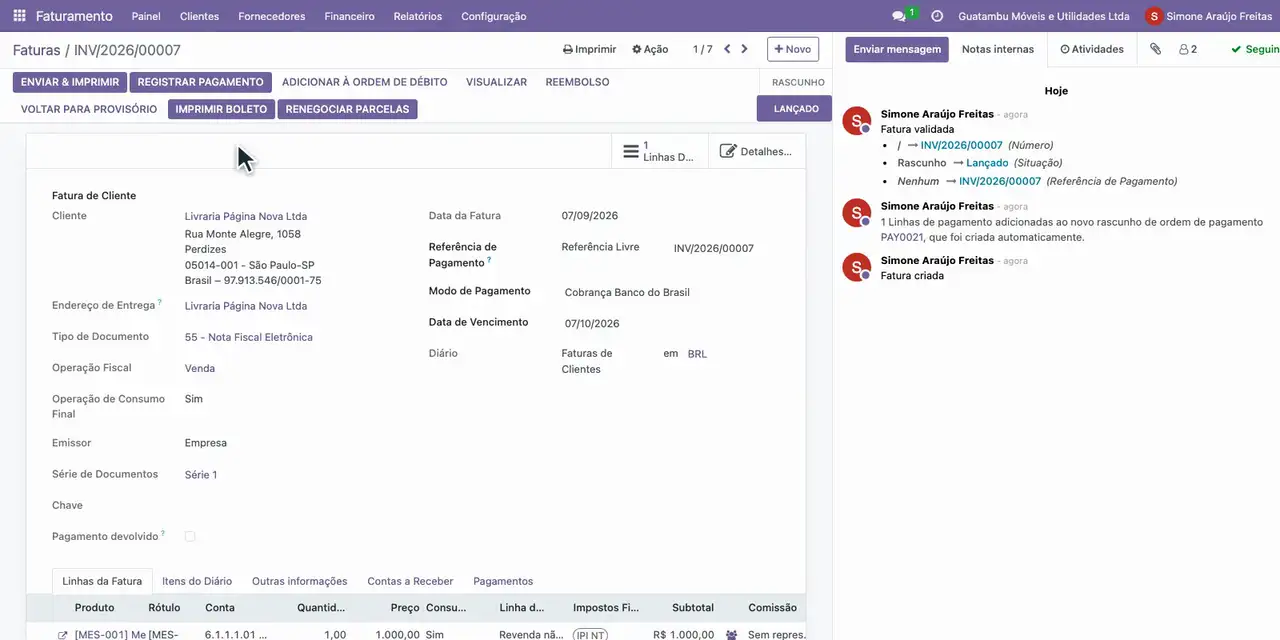1280x640 pixels.
Task: Switch to Notas internas in the chatter
Action: (x=998, y=49)
